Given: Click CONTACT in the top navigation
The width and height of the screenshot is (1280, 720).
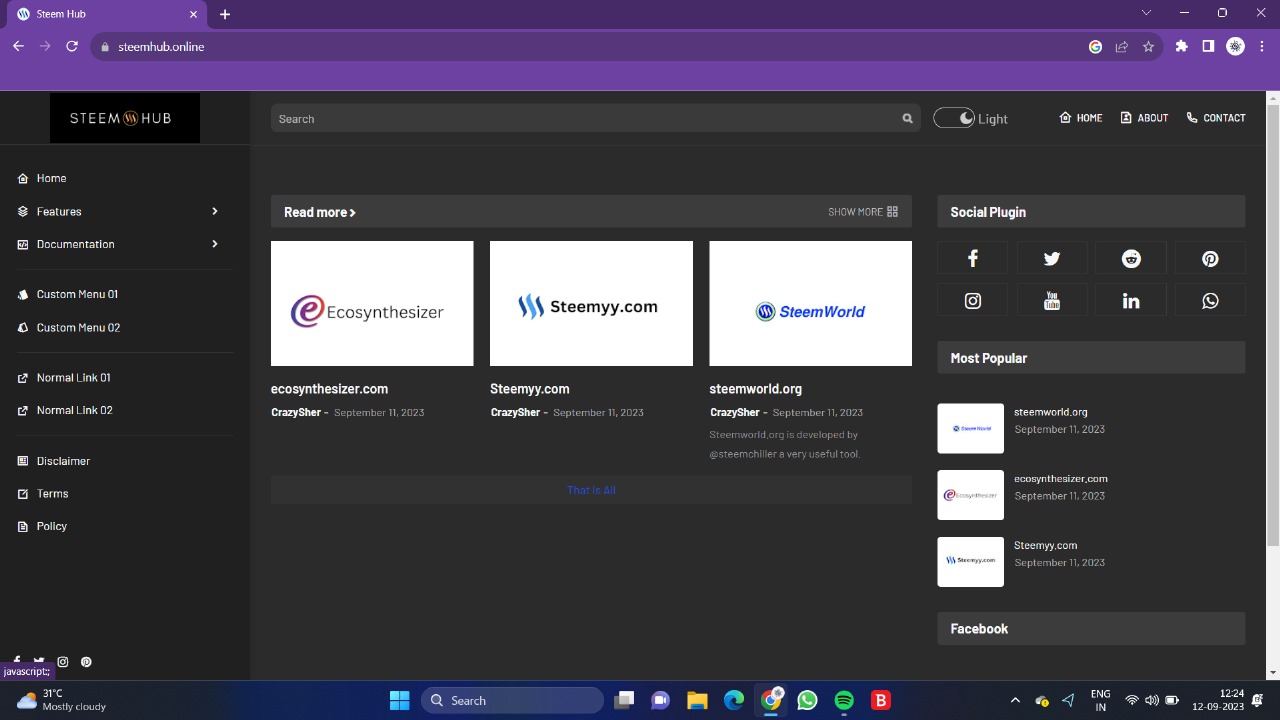Looking at the screenshot, I should tap(1216, 118).
